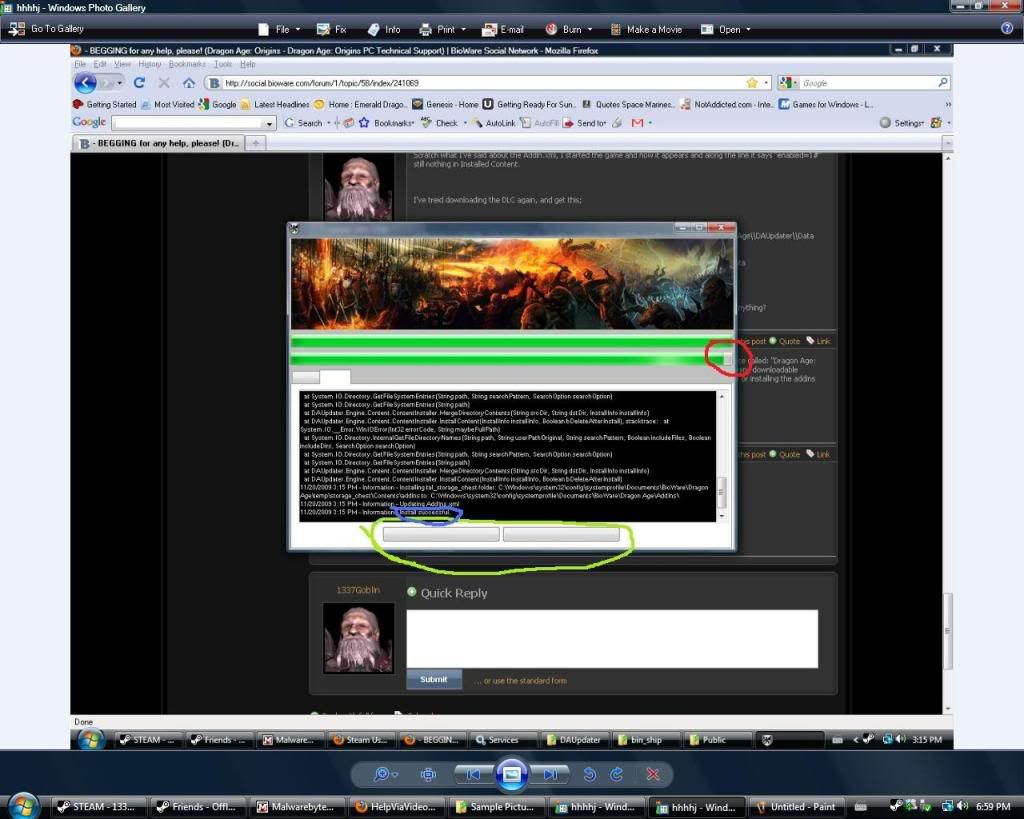Open the Windows Start menu

[22, 805]
